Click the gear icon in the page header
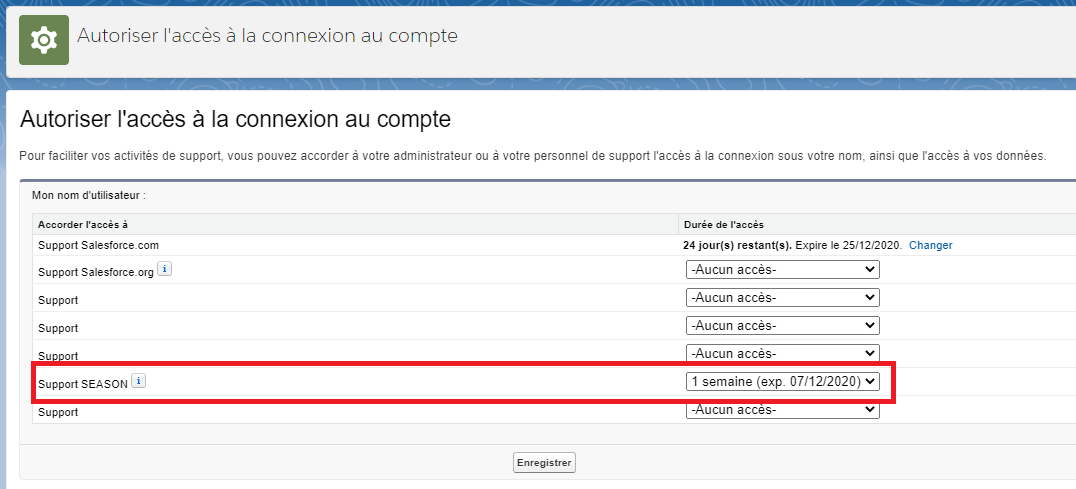The height and width of the screenshot is (489, 1076). [44, 40]
